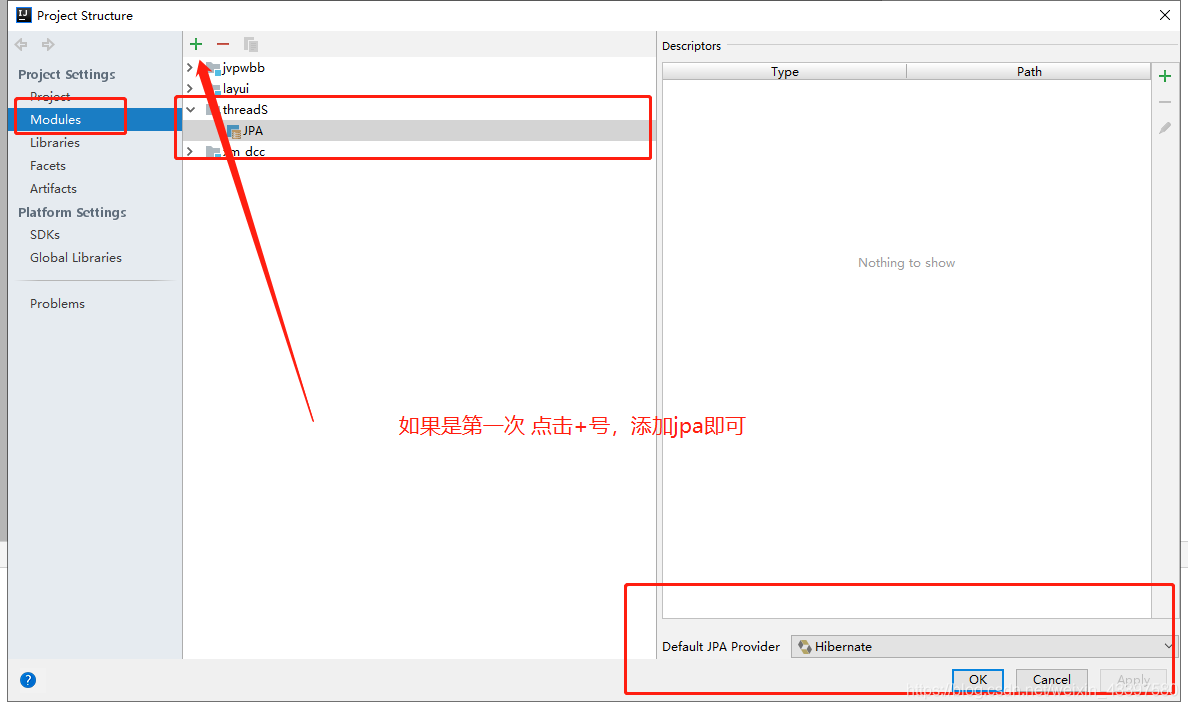Click the OK button
Viewport: 1188px width, 709px height.
[x=978, y=679]
